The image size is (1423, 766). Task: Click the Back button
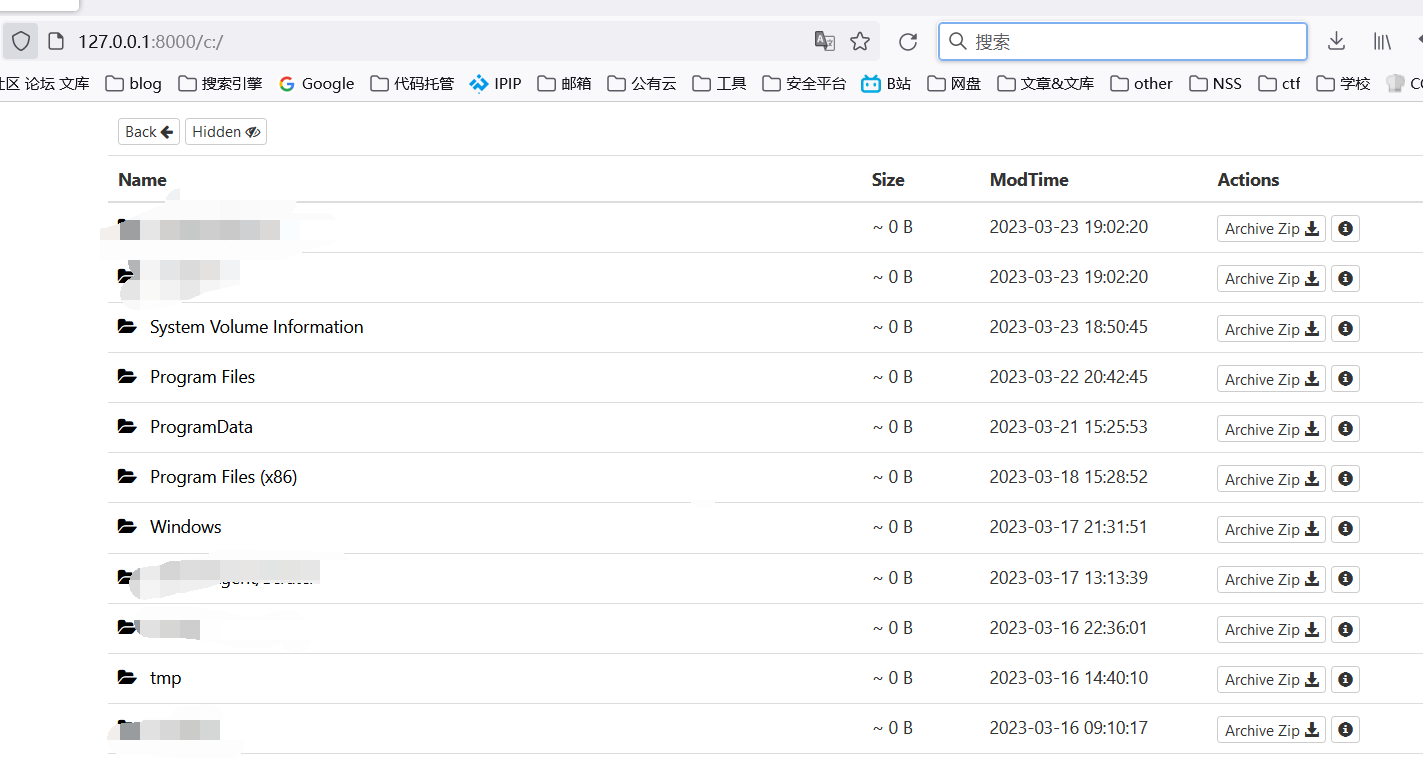[149, 132]
